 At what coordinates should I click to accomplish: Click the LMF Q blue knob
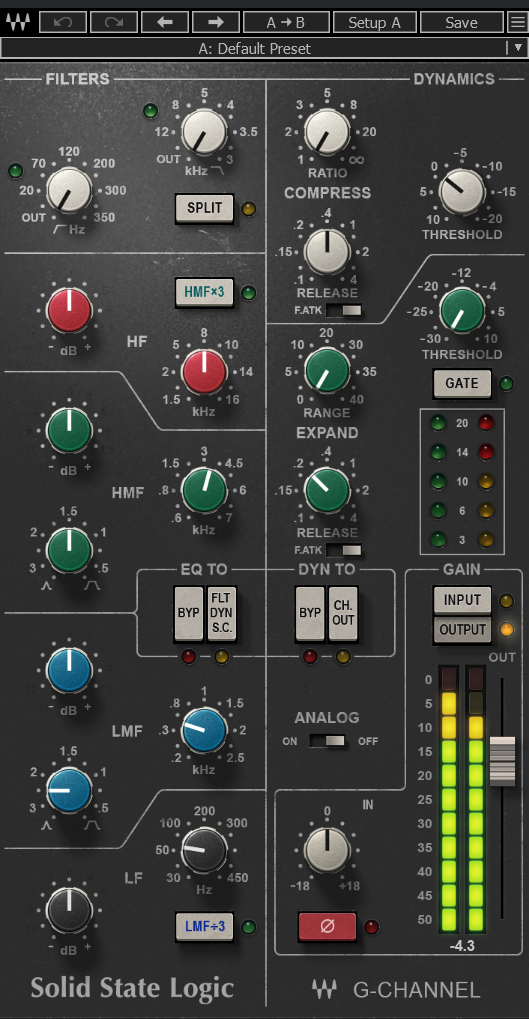pyautogui.click(x=70, y=790)
